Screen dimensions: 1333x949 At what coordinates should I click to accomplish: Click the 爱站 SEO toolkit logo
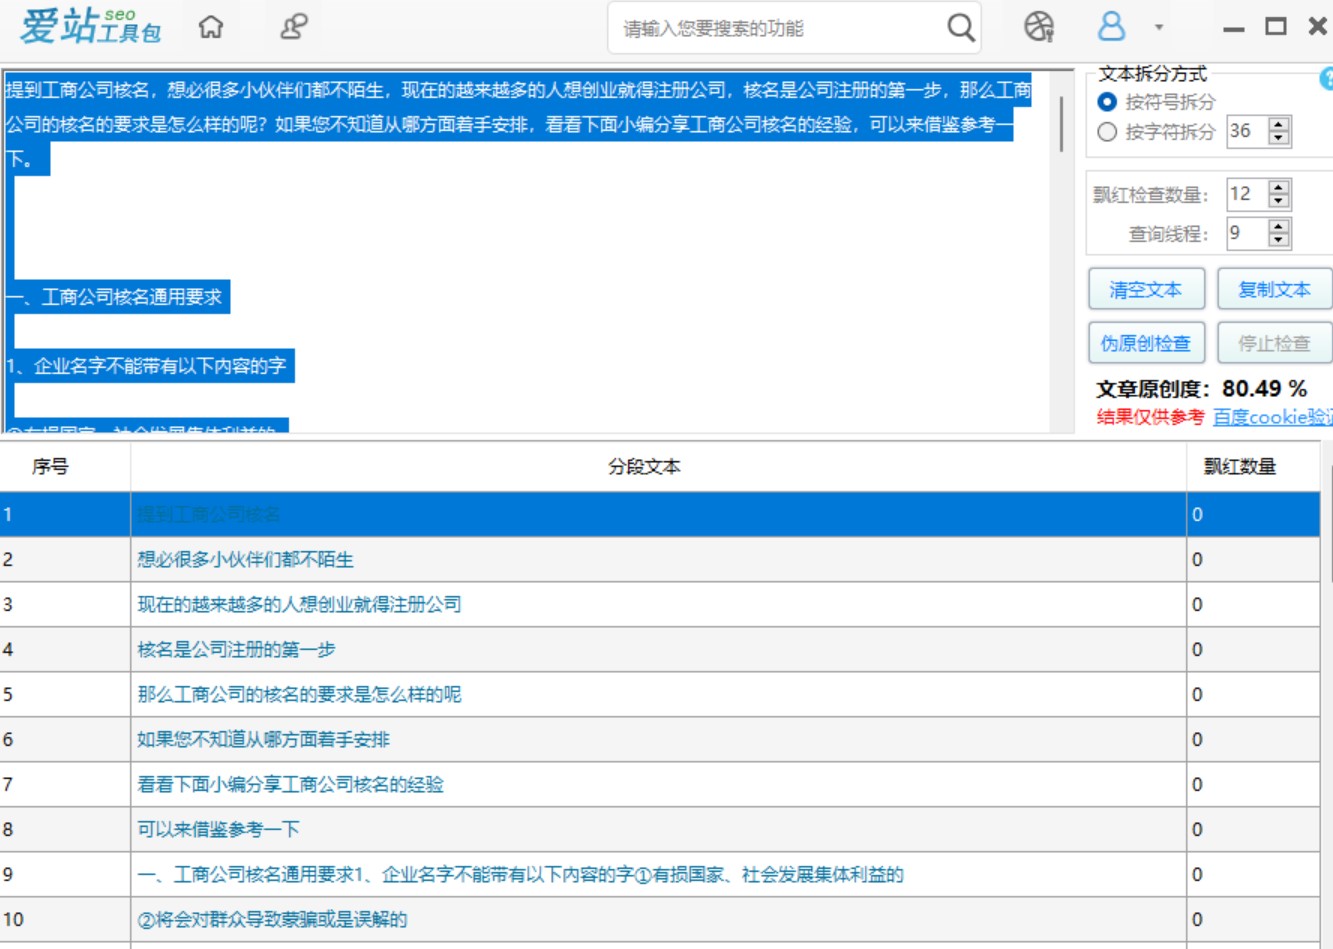(90, 27)
